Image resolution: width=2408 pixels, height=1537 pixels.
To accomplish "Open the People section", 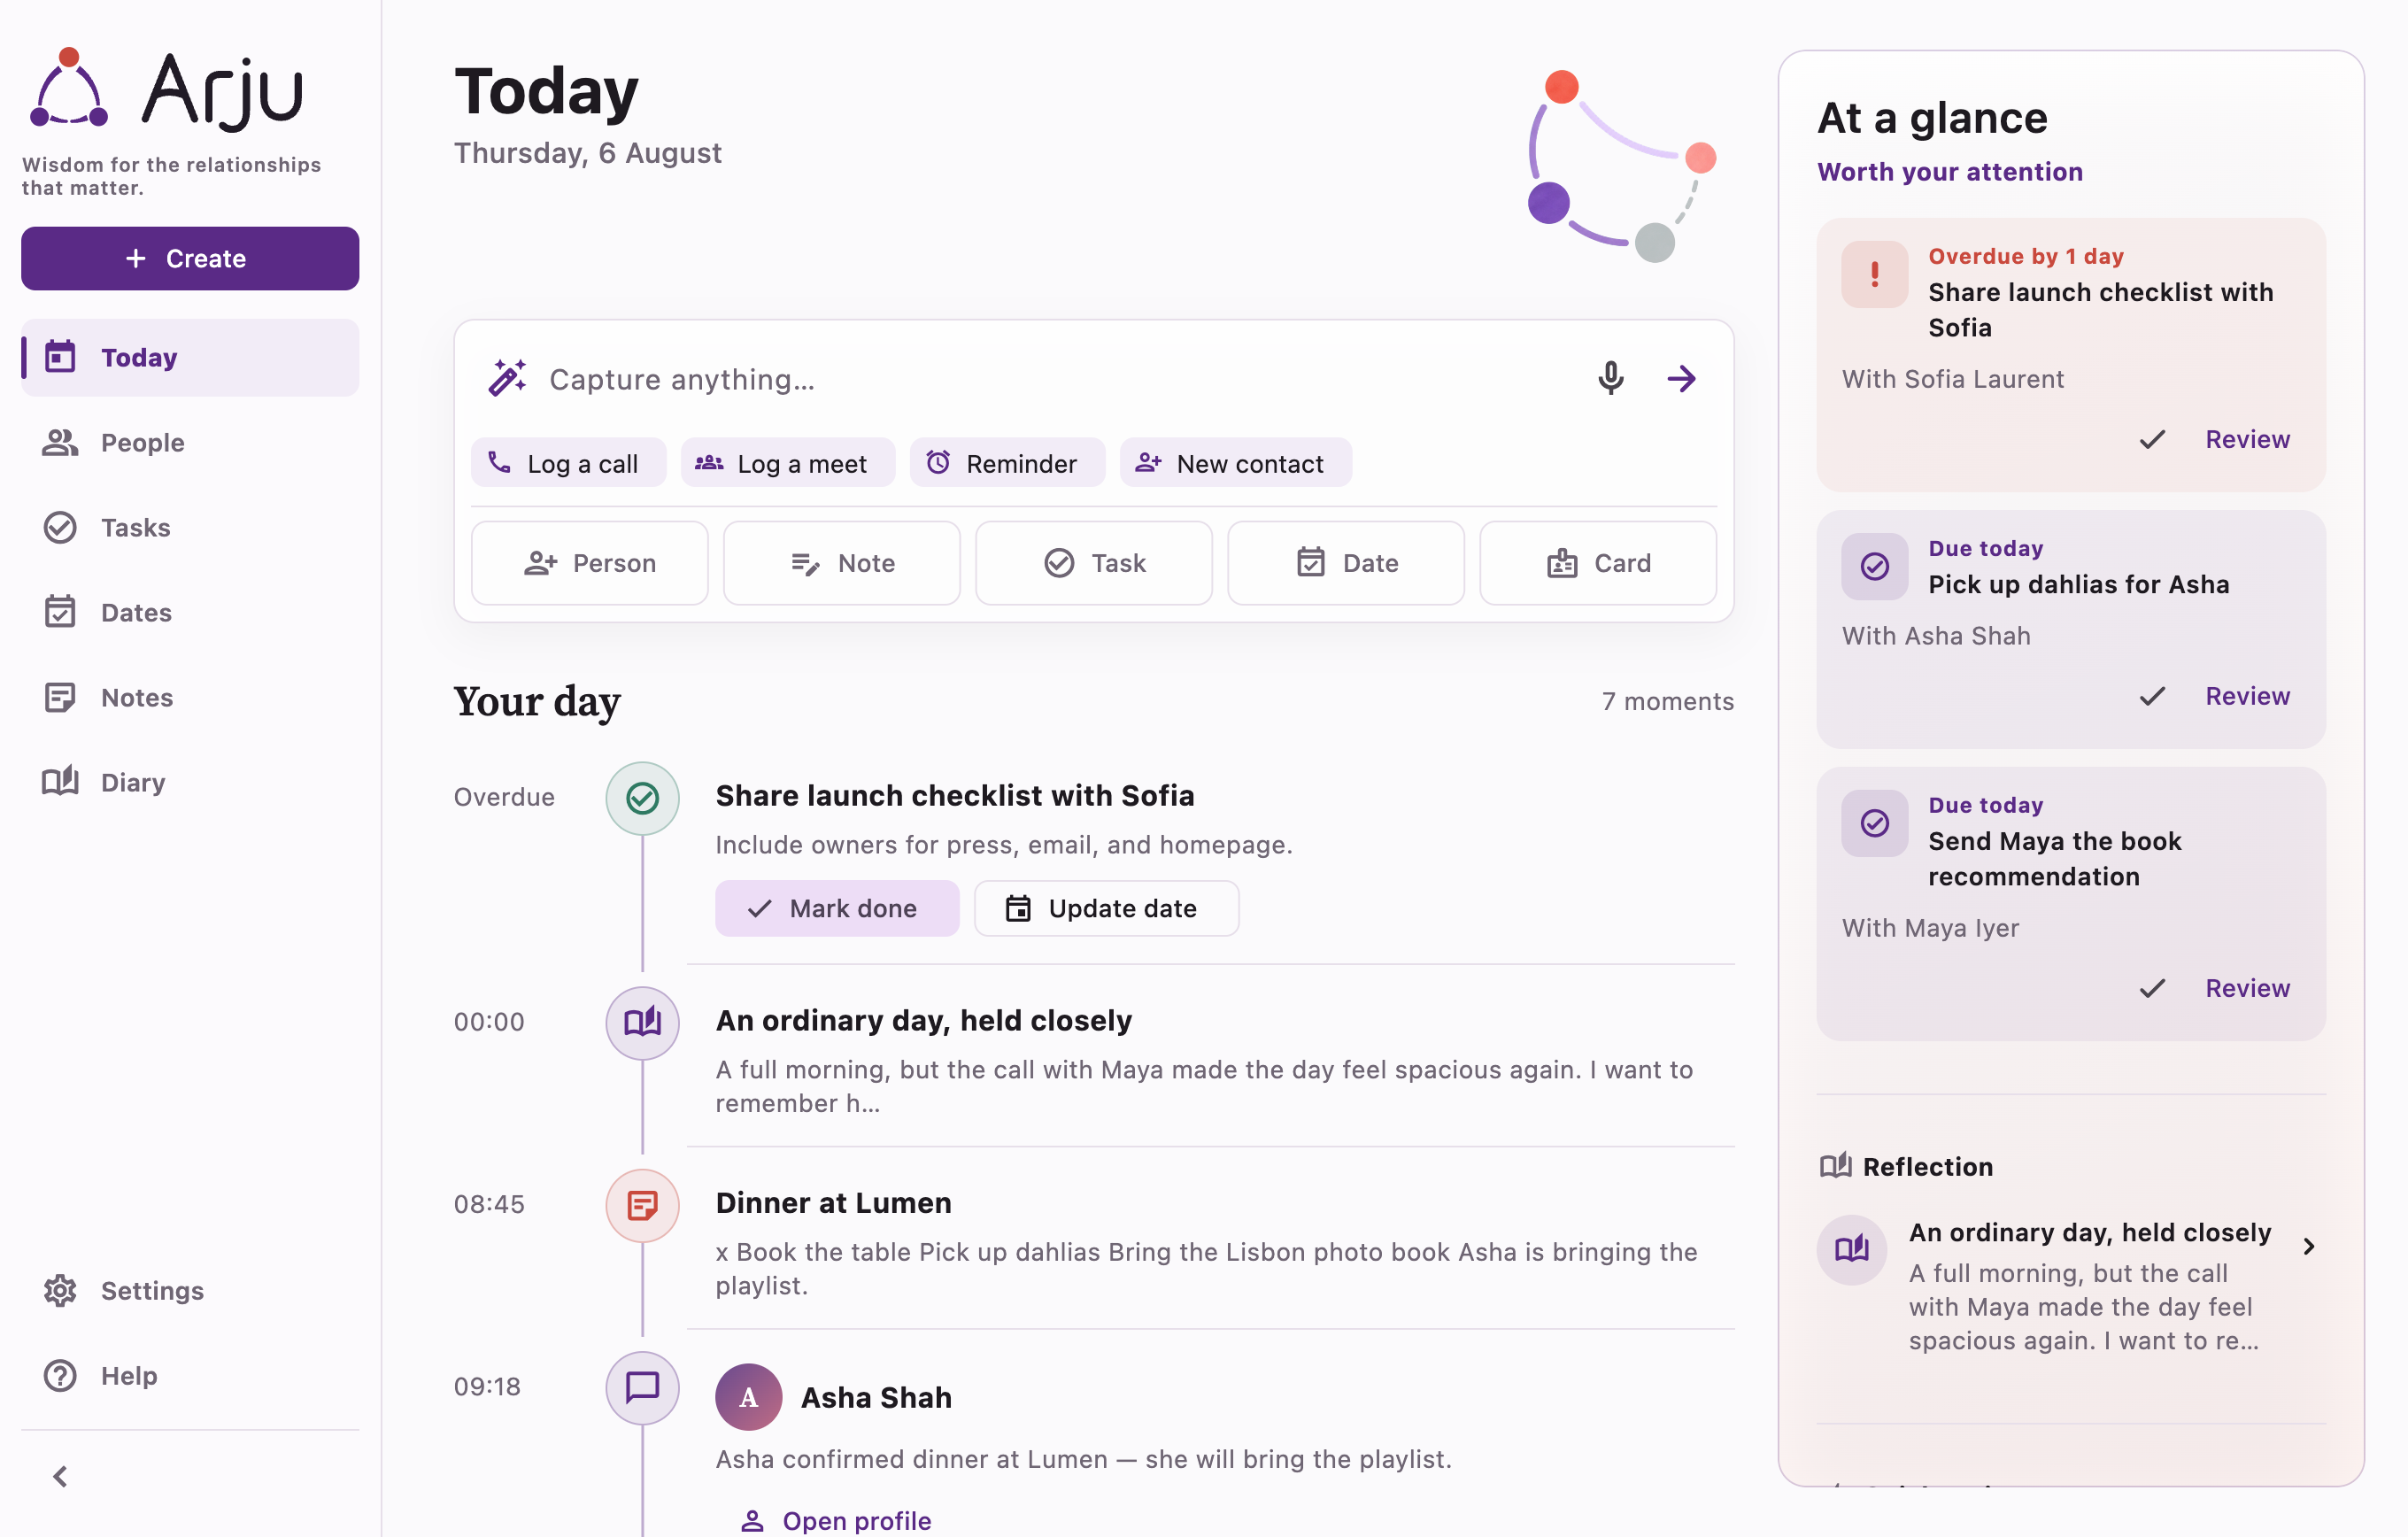I will click(x=190, y=442).
